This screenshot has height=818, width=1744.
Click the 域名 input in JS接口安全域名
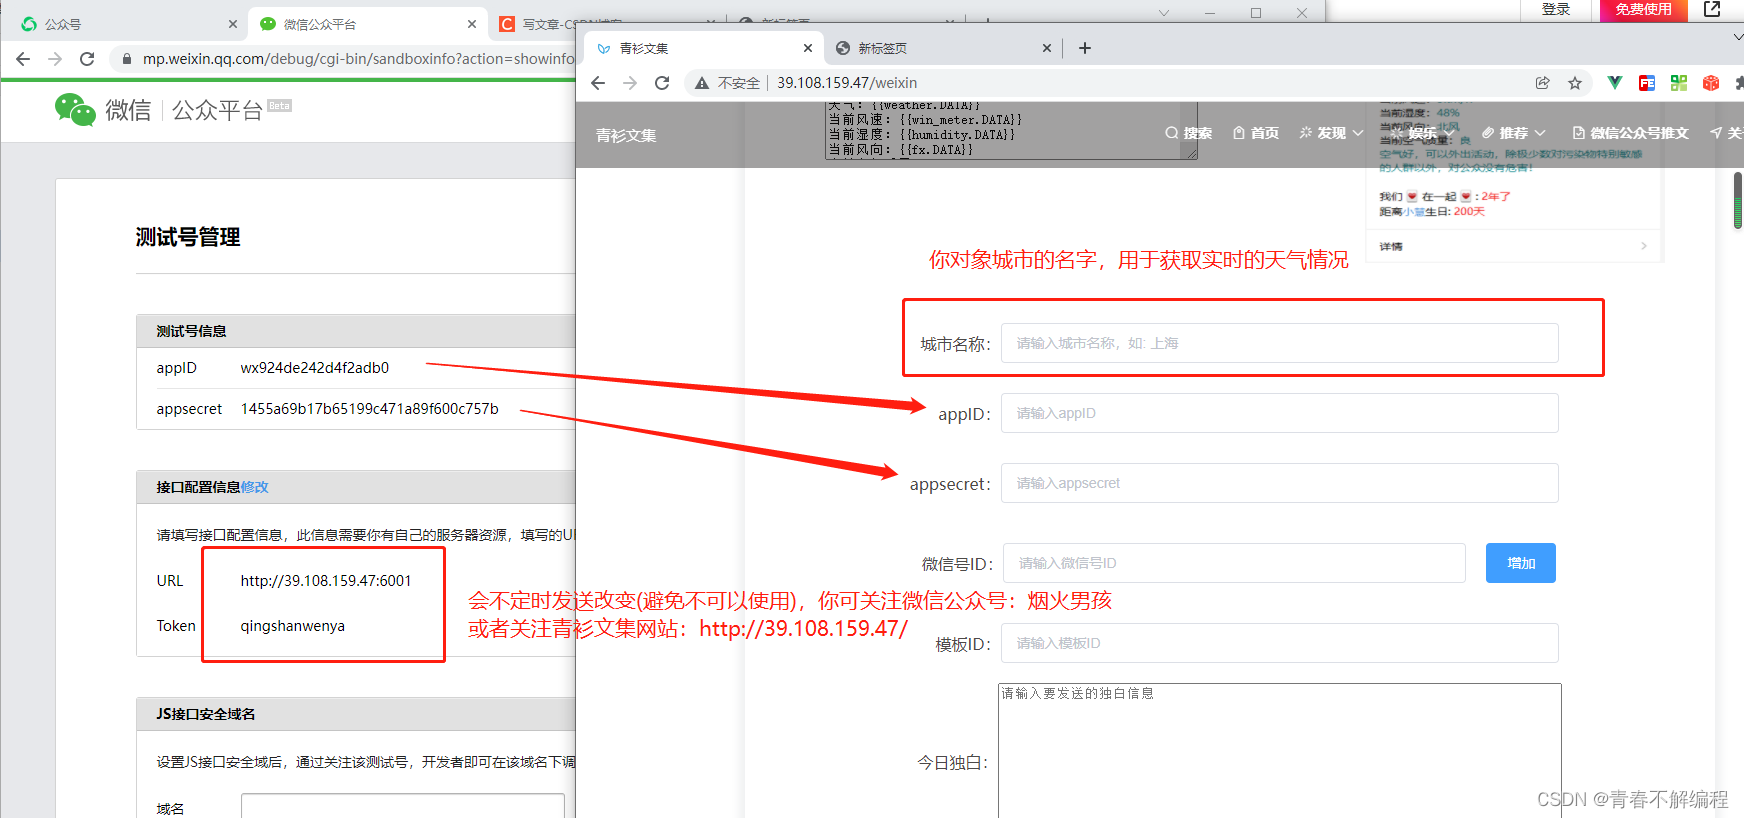point(402,806)
